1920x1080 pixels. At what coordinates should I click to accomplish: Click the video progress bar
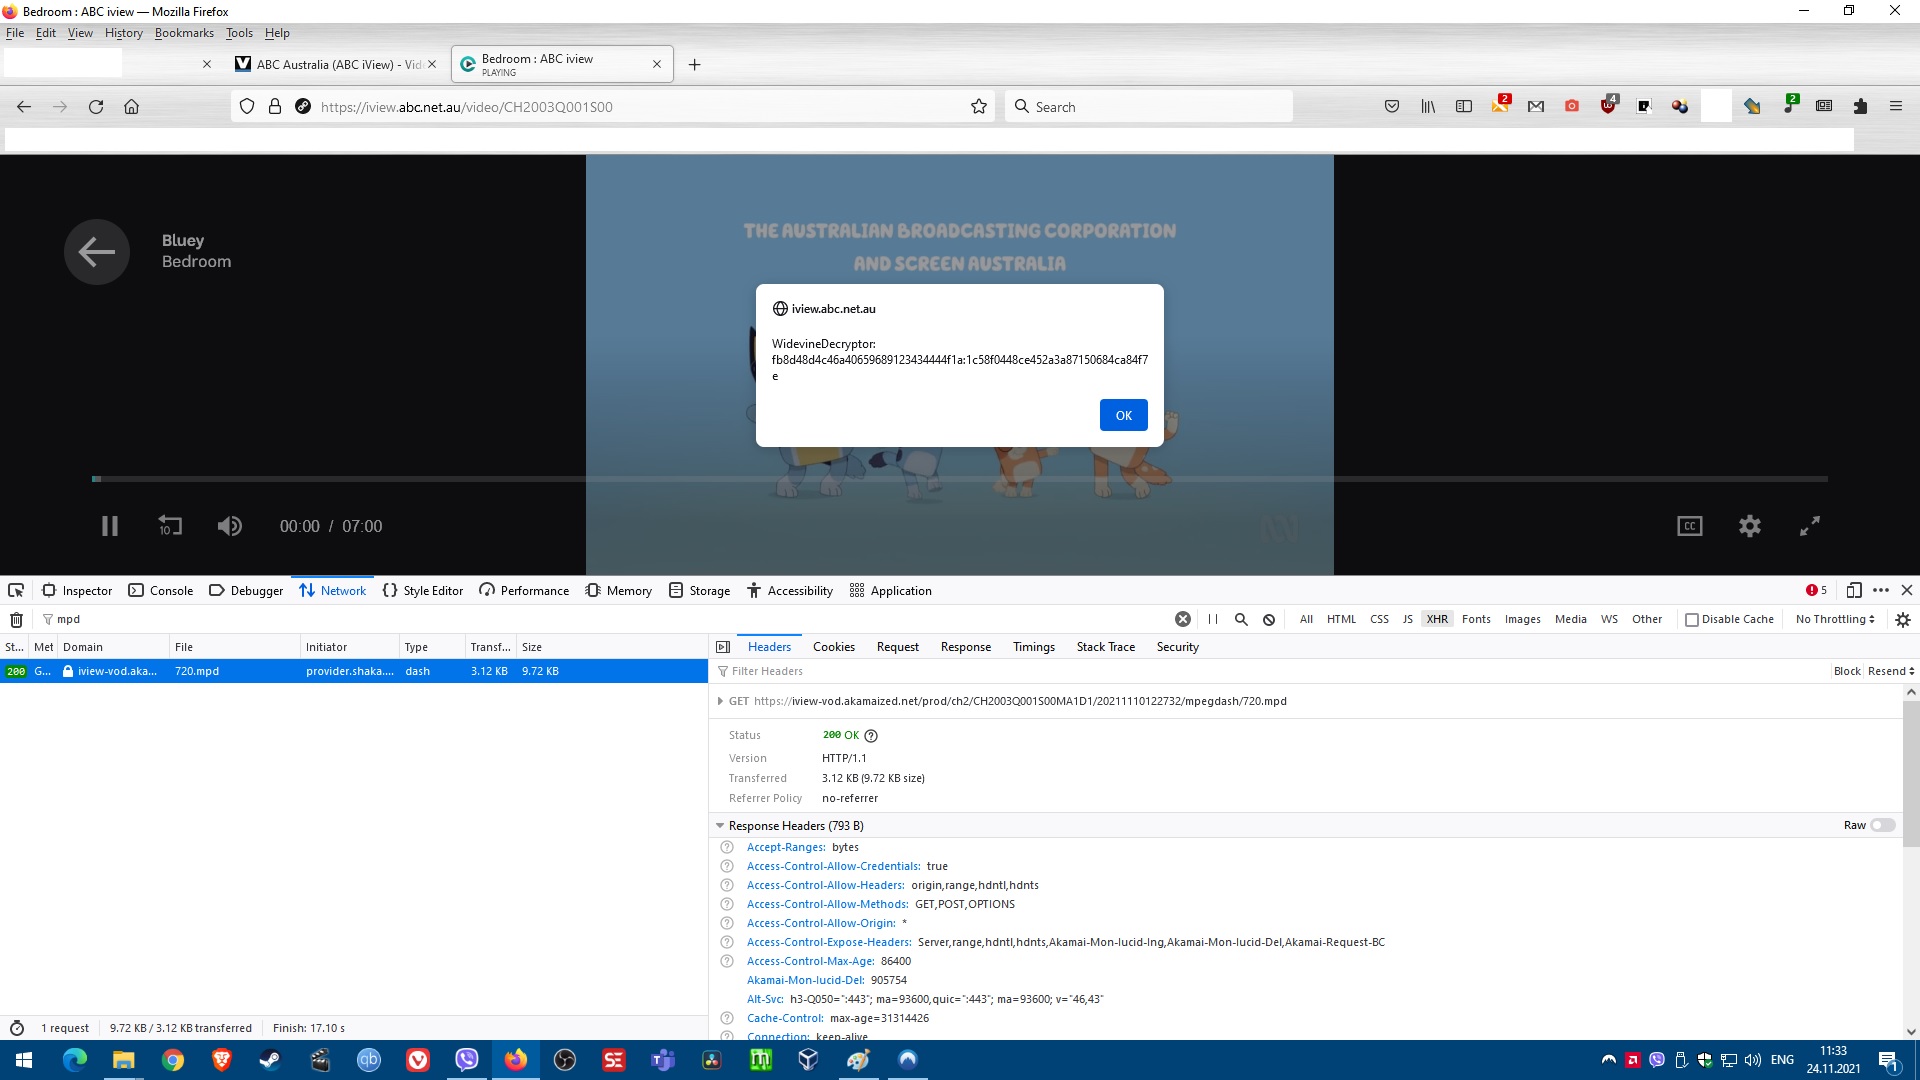click(x=960, y=479)
